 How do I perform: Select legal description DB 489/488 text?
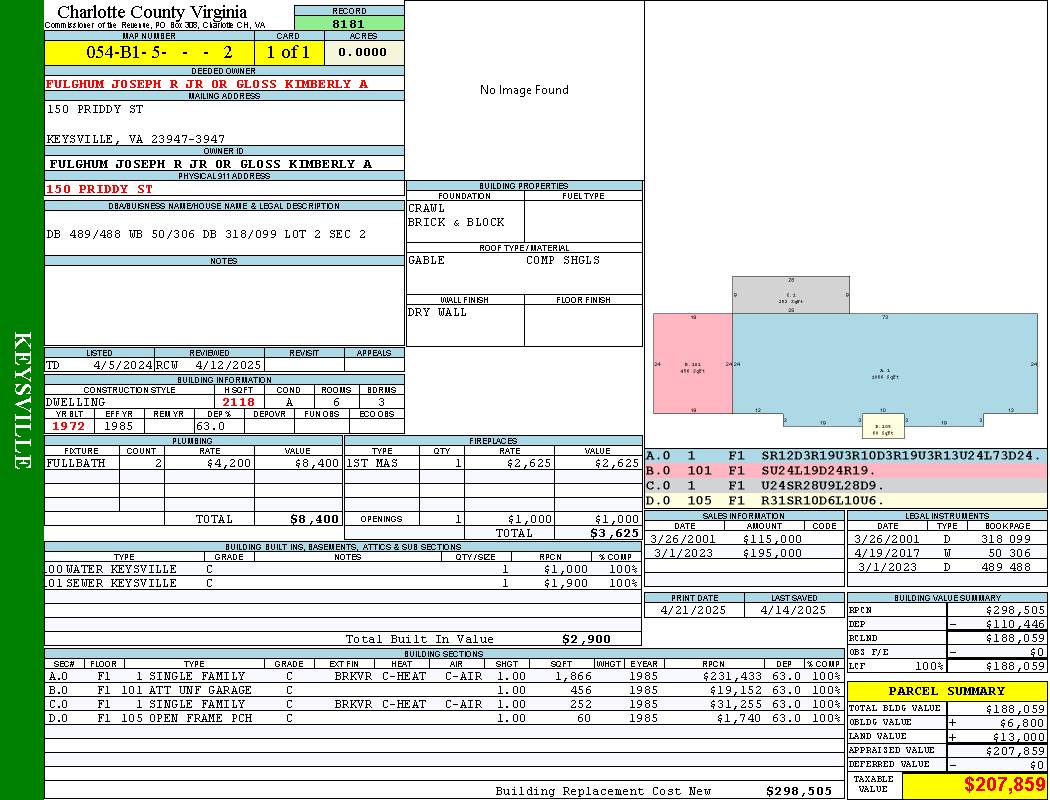(x=206, y=234)
